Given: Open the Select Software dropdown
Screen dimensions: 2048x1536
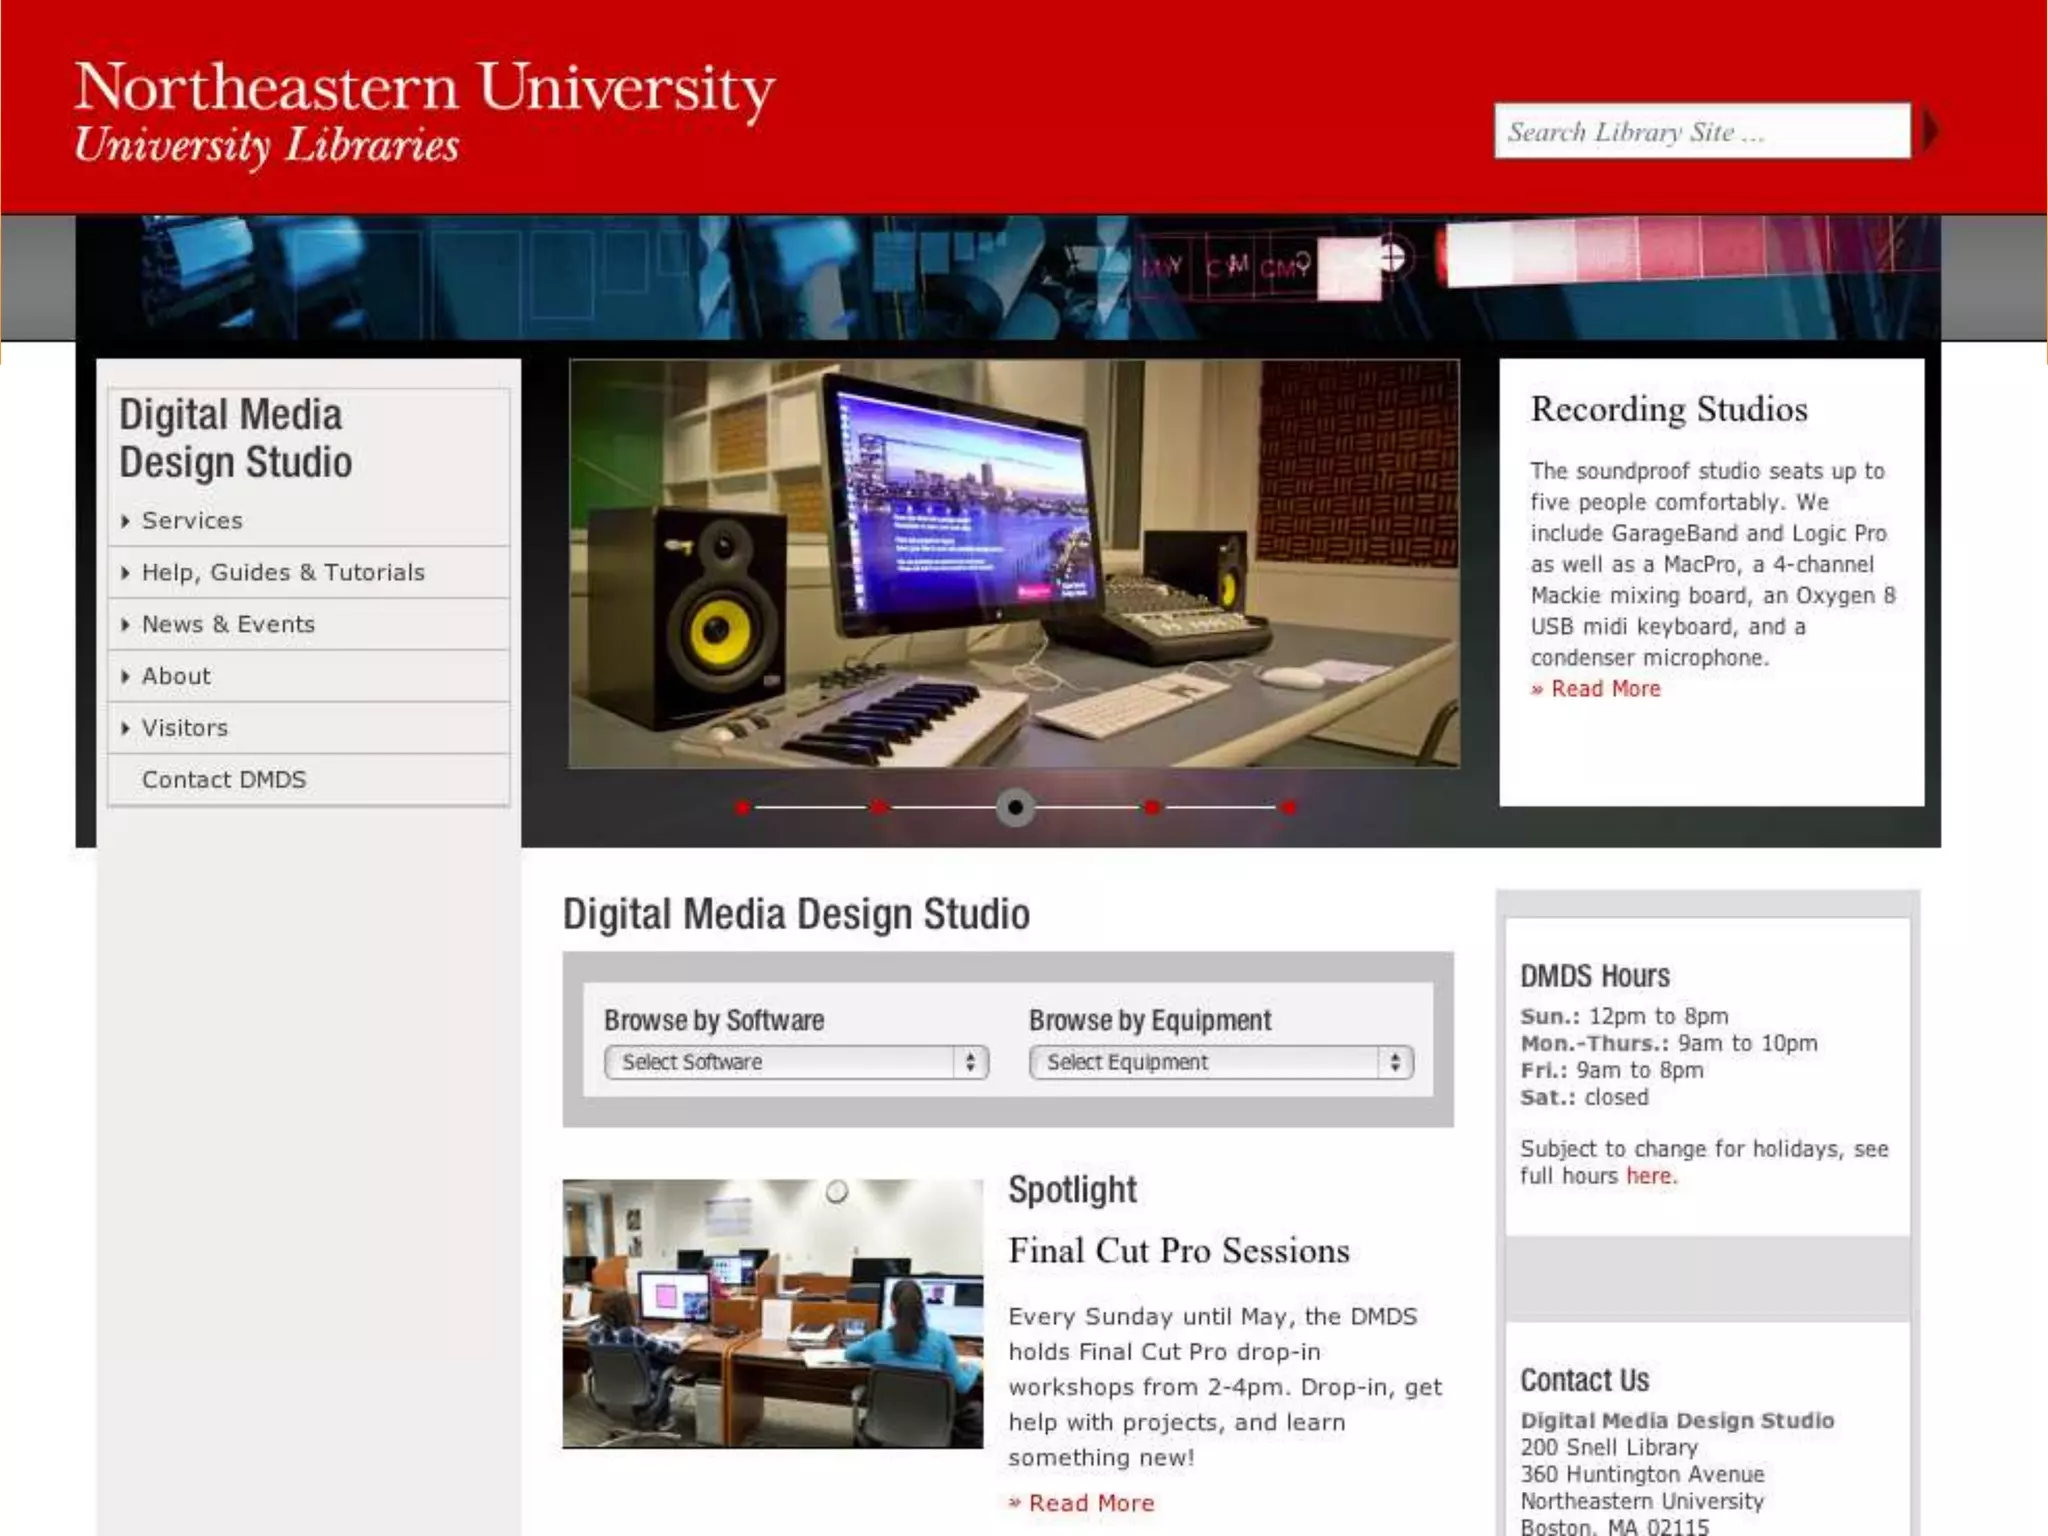Looking at the screenshot, I should point(796,1062).
